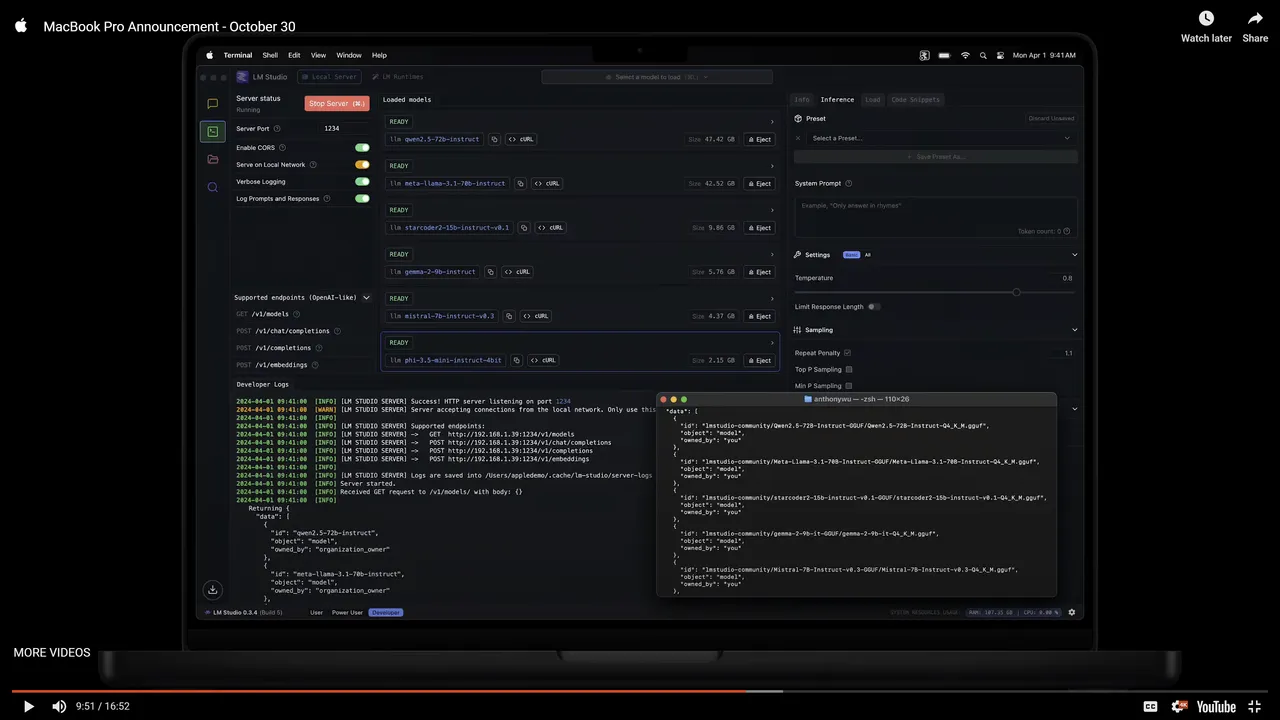Switch to the Load tab

click(x=873, y=100)
